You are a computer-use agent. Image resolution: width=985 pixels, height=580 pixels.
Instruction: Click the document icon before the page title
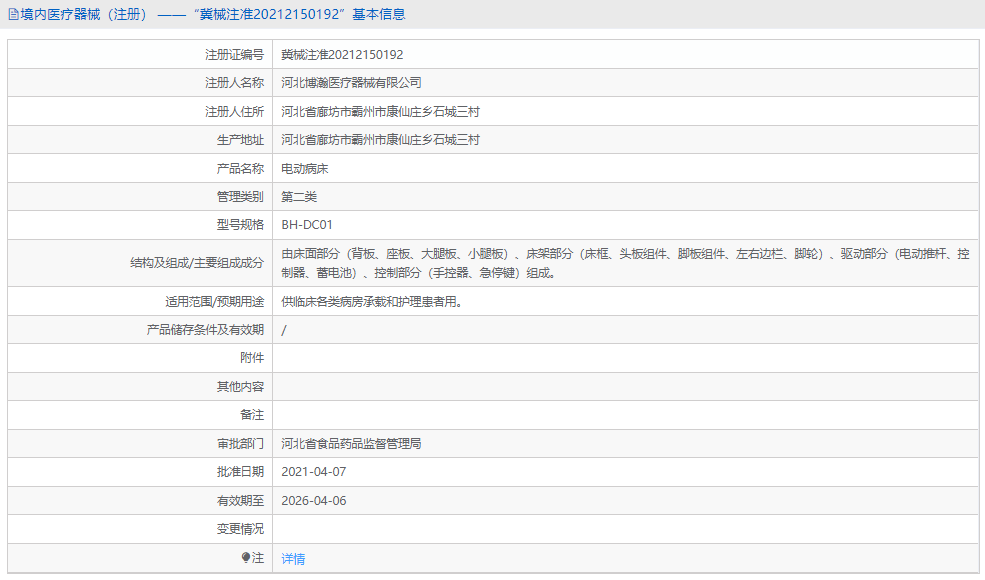[x=13, y=13]
